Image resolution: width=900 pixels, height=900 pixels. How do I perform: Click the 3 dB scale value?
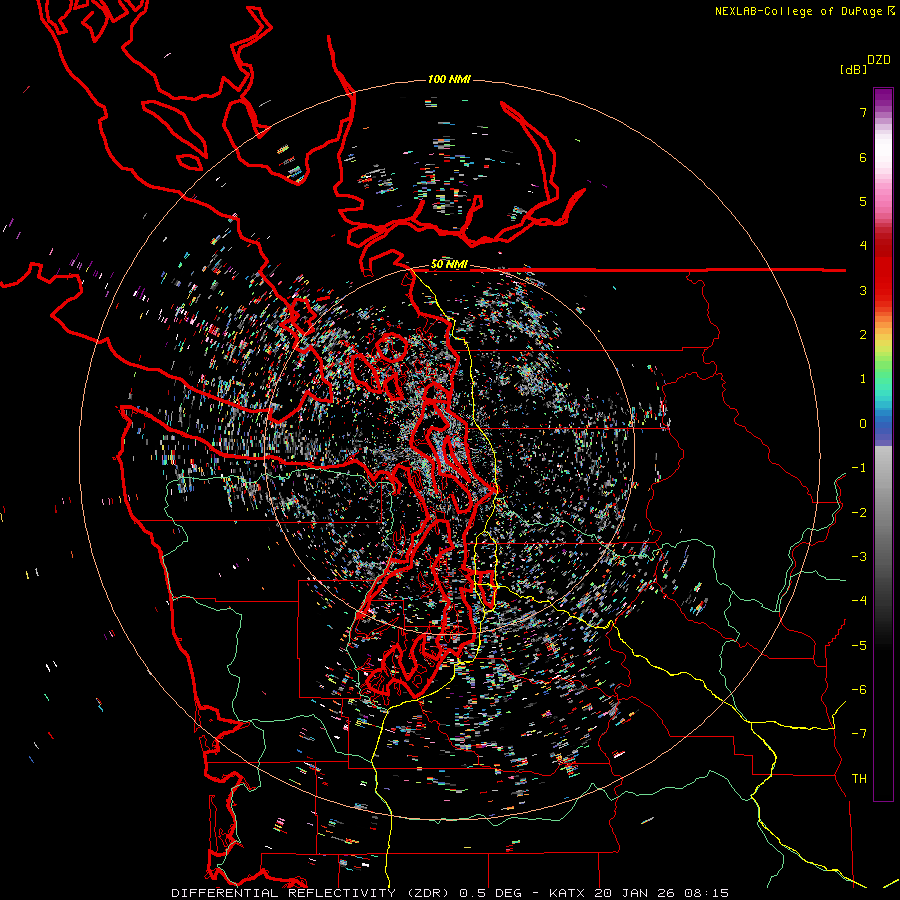tap(863, 290)
